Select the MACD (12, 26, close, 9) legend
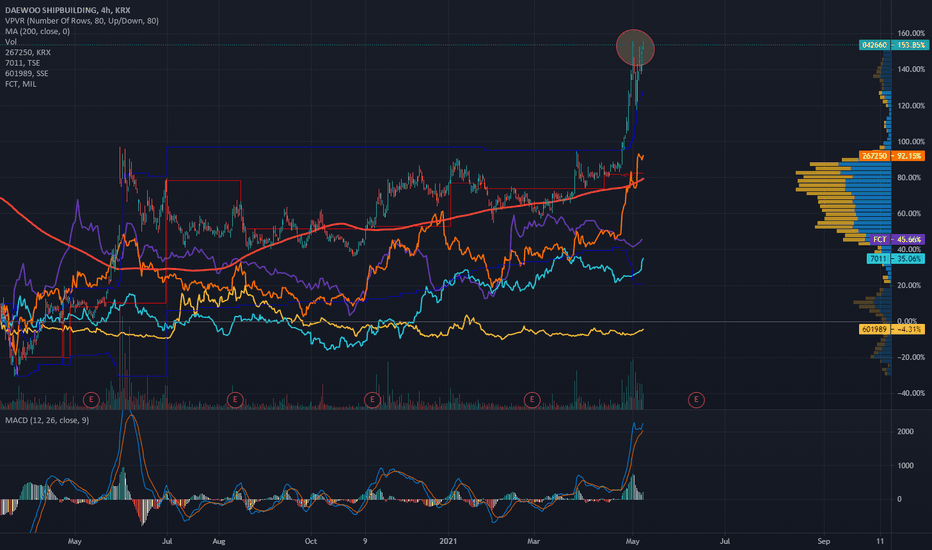The image size is (932, 550). tap(47, 420)
